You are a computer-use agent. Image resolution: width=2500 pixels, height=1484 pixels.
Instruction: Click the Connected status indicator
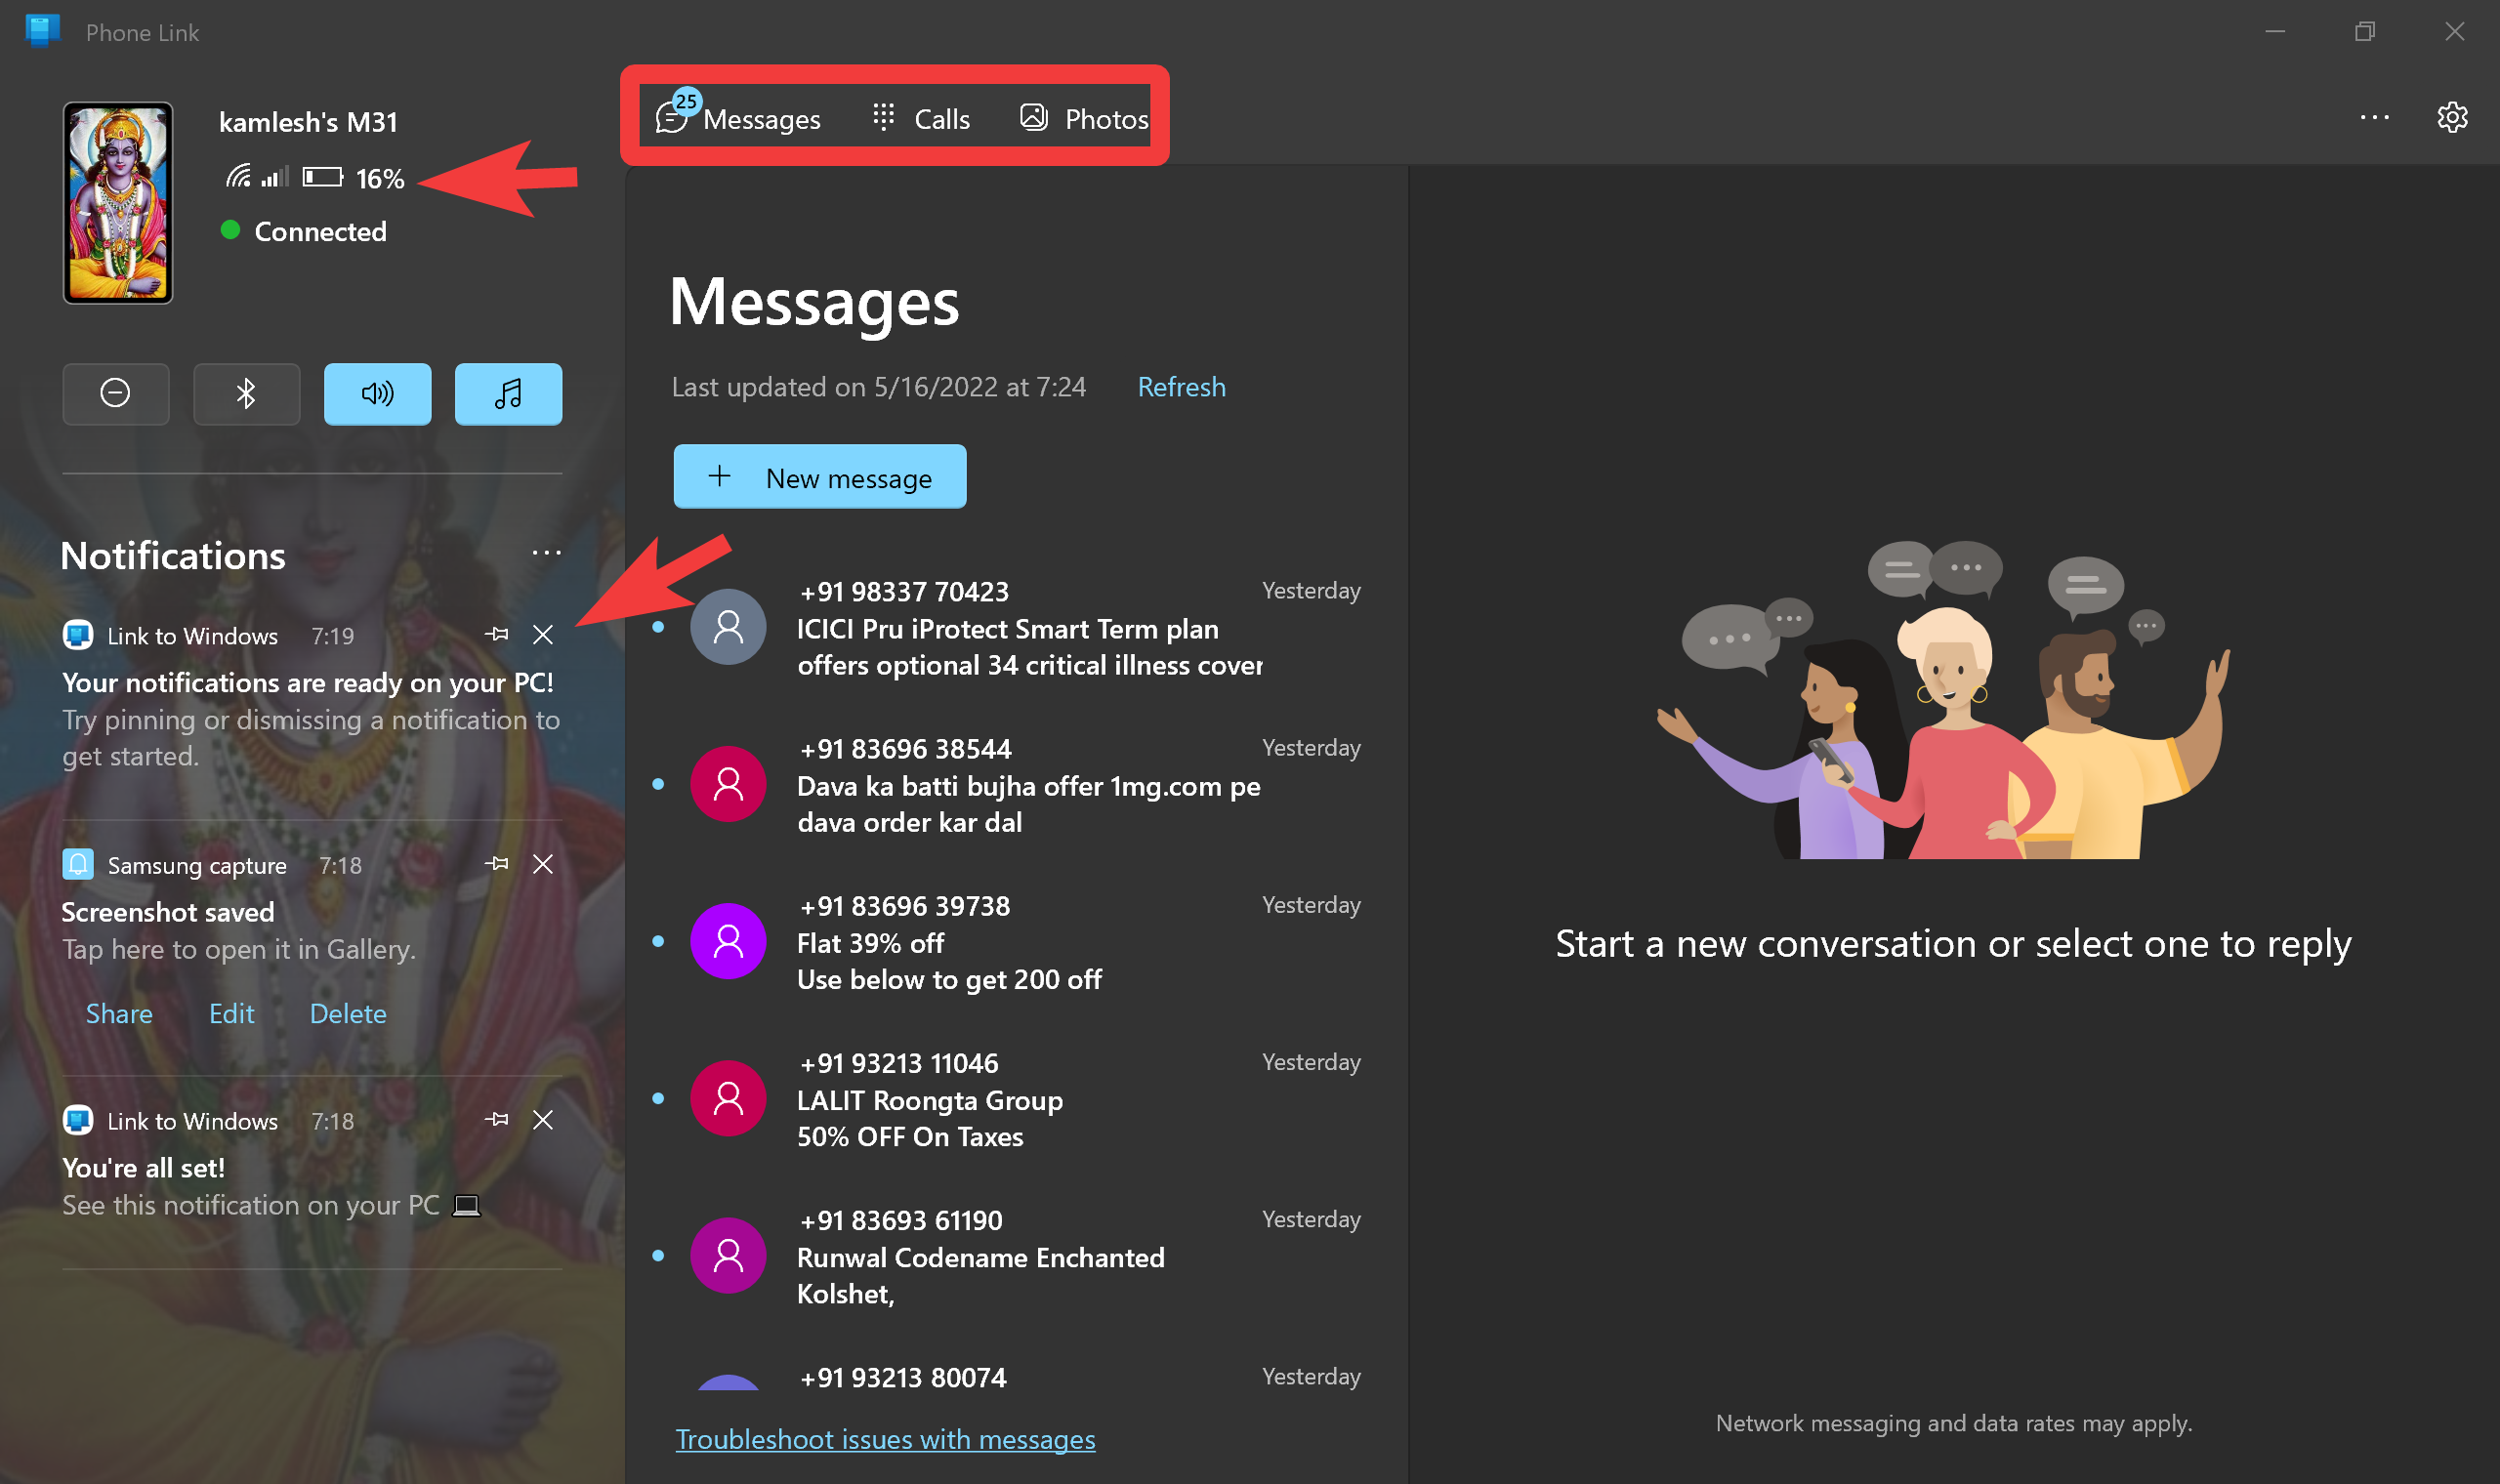[x=304, y=231]
